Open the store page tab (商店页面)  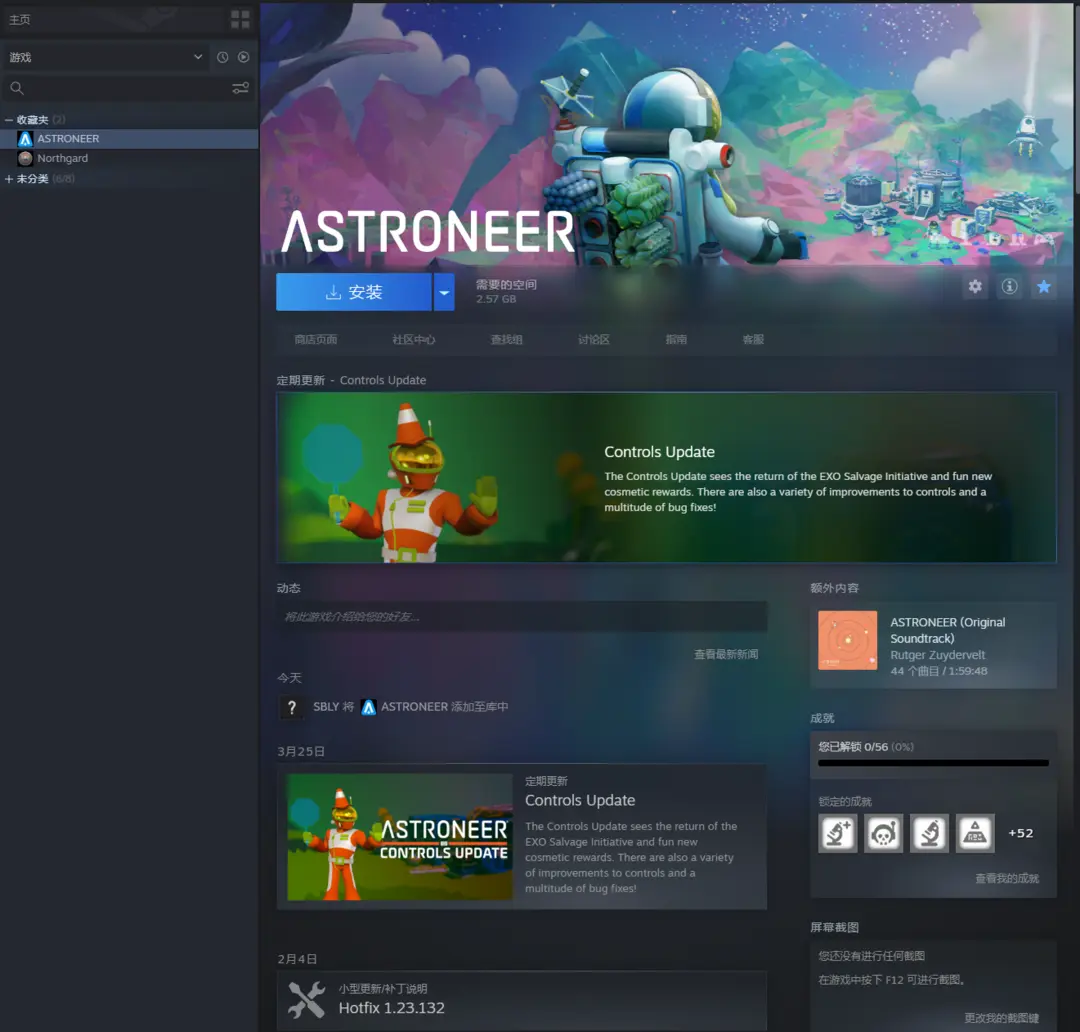point(316,340)
